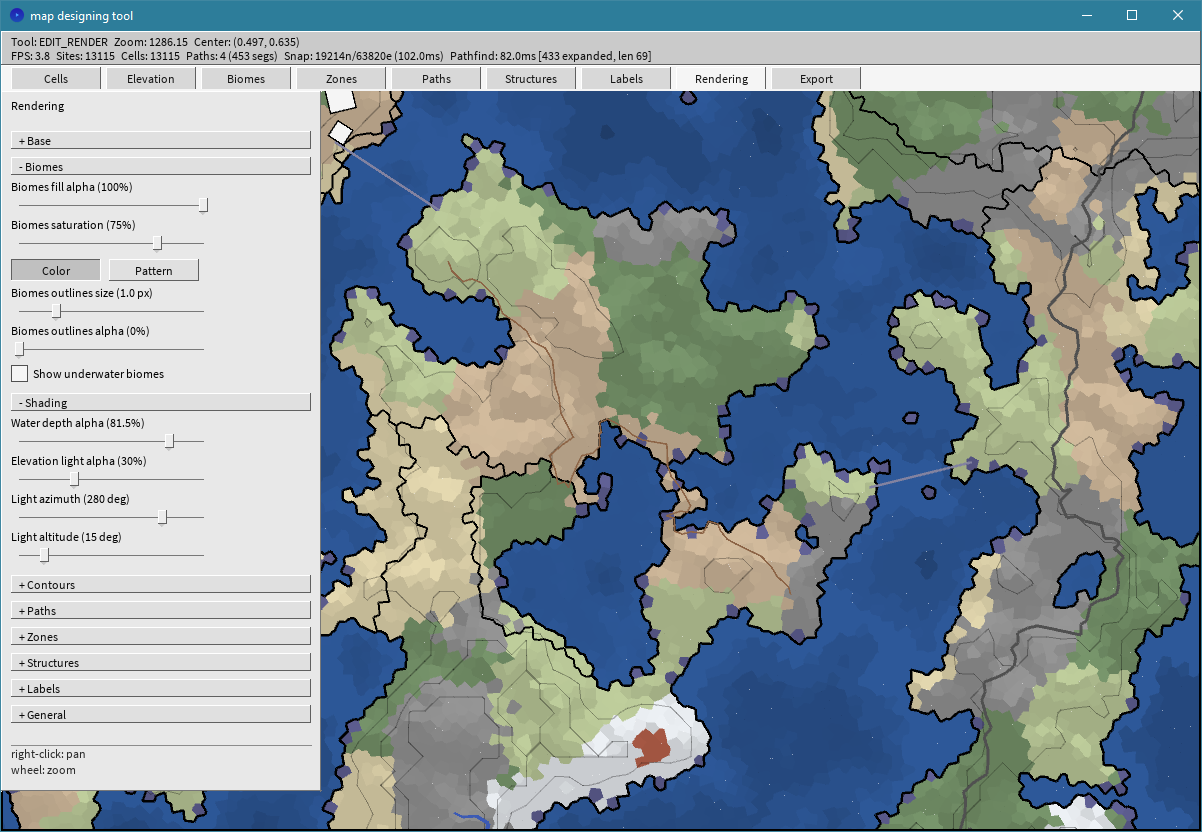This screenshot has width=1202, height=832.
Task: Maximize the map designing tool window
Action: point(1132,15)
